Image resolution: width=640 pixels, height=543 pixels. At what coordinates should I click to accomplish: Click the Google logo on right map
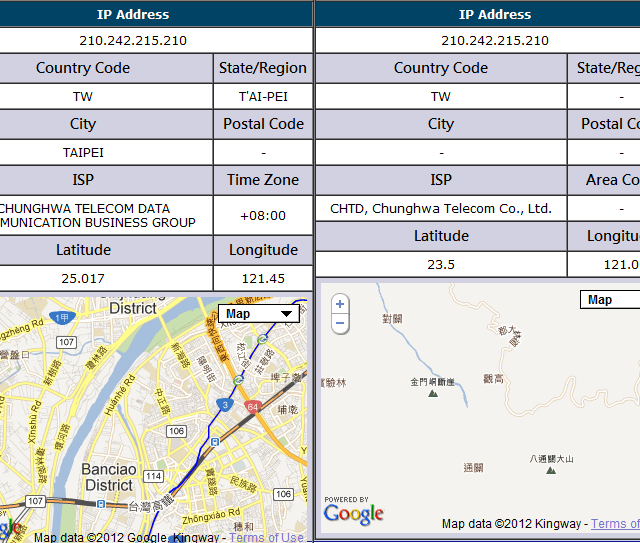pyautogui.click(x=354, y=514)
